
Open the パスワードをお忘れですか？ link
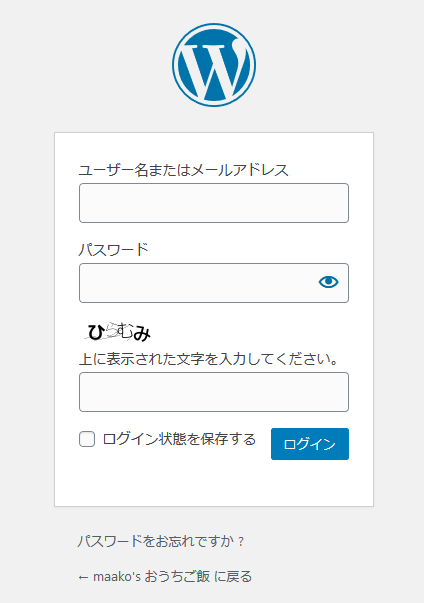[161, 541]
